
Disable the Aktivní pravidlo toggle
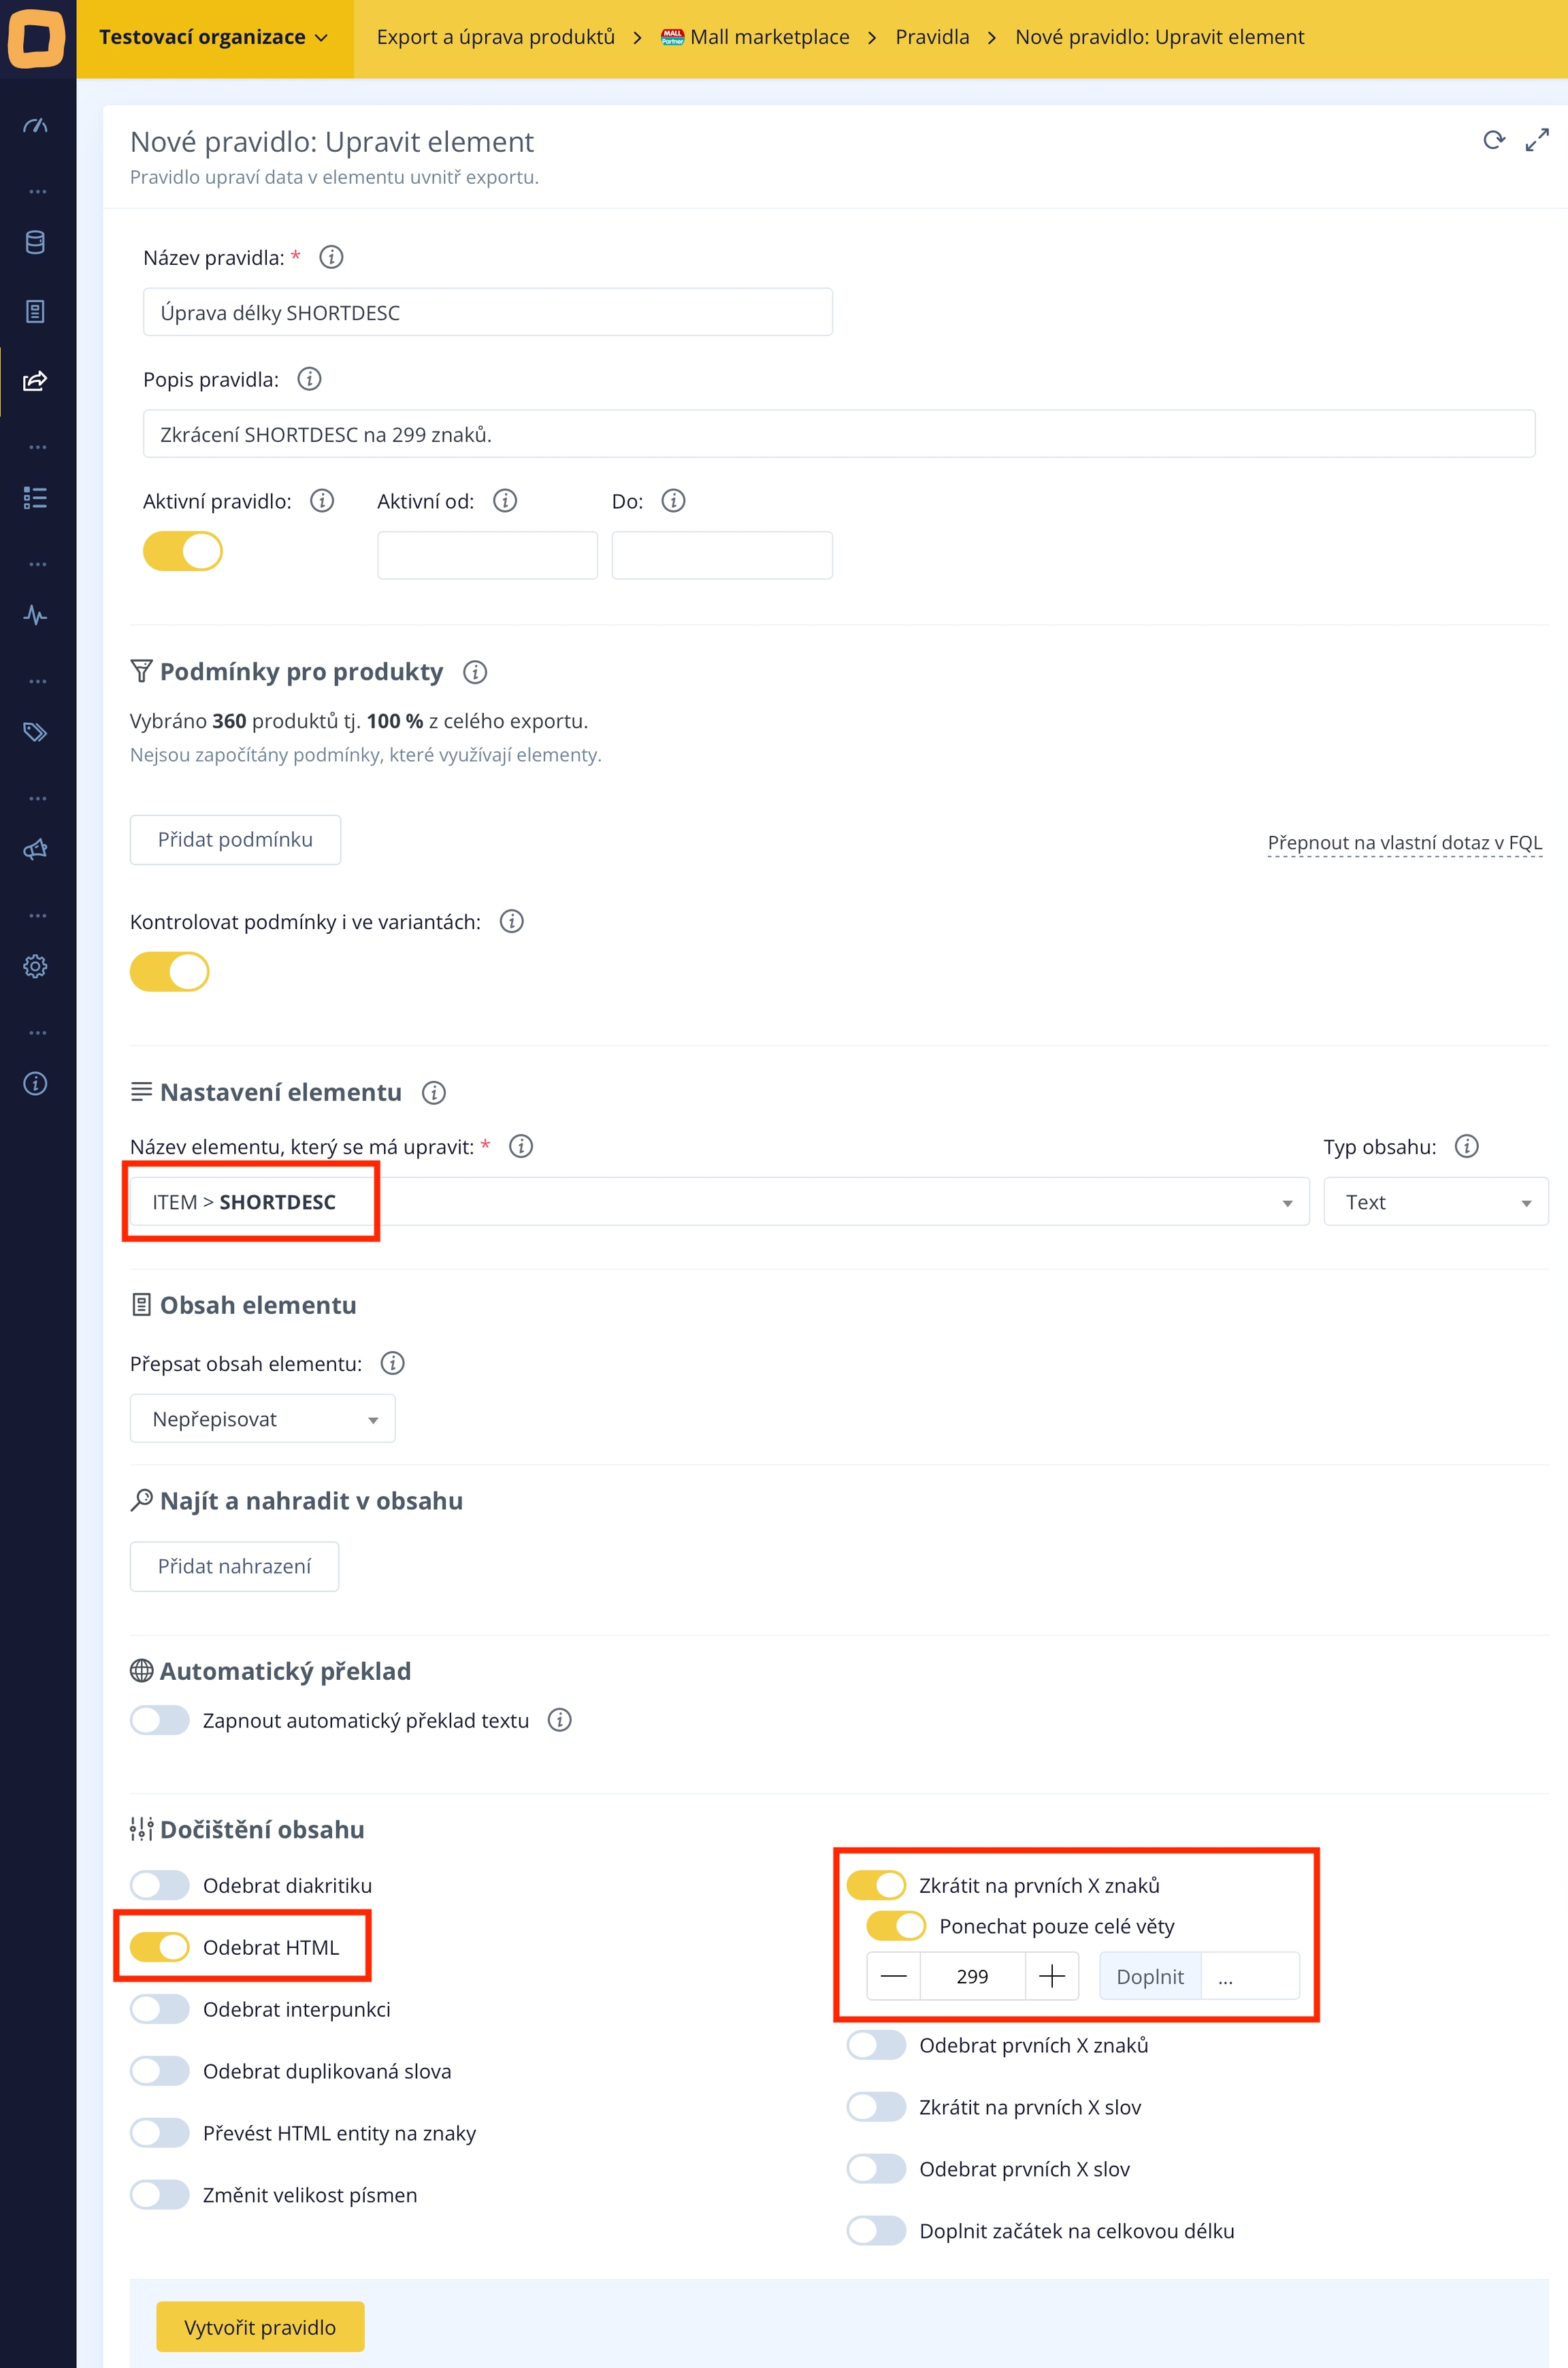tap(183, 552)
